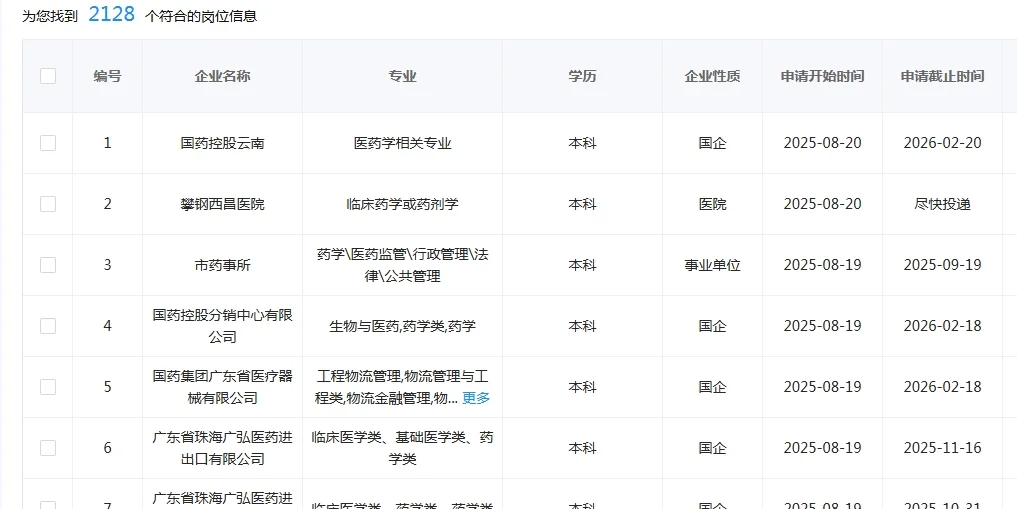Open company 国药控股分销中心有限公司
Image resolution: width=1017 pixels, height=509 pixels.
tap(222, 326)
